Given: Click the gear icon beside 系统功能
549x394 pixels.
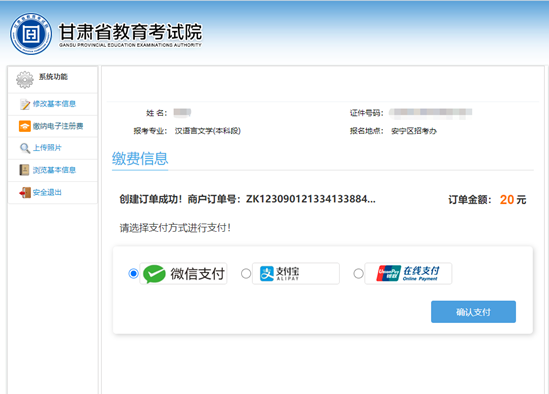Looking at the screenshot, I should (x=25, y=80).
